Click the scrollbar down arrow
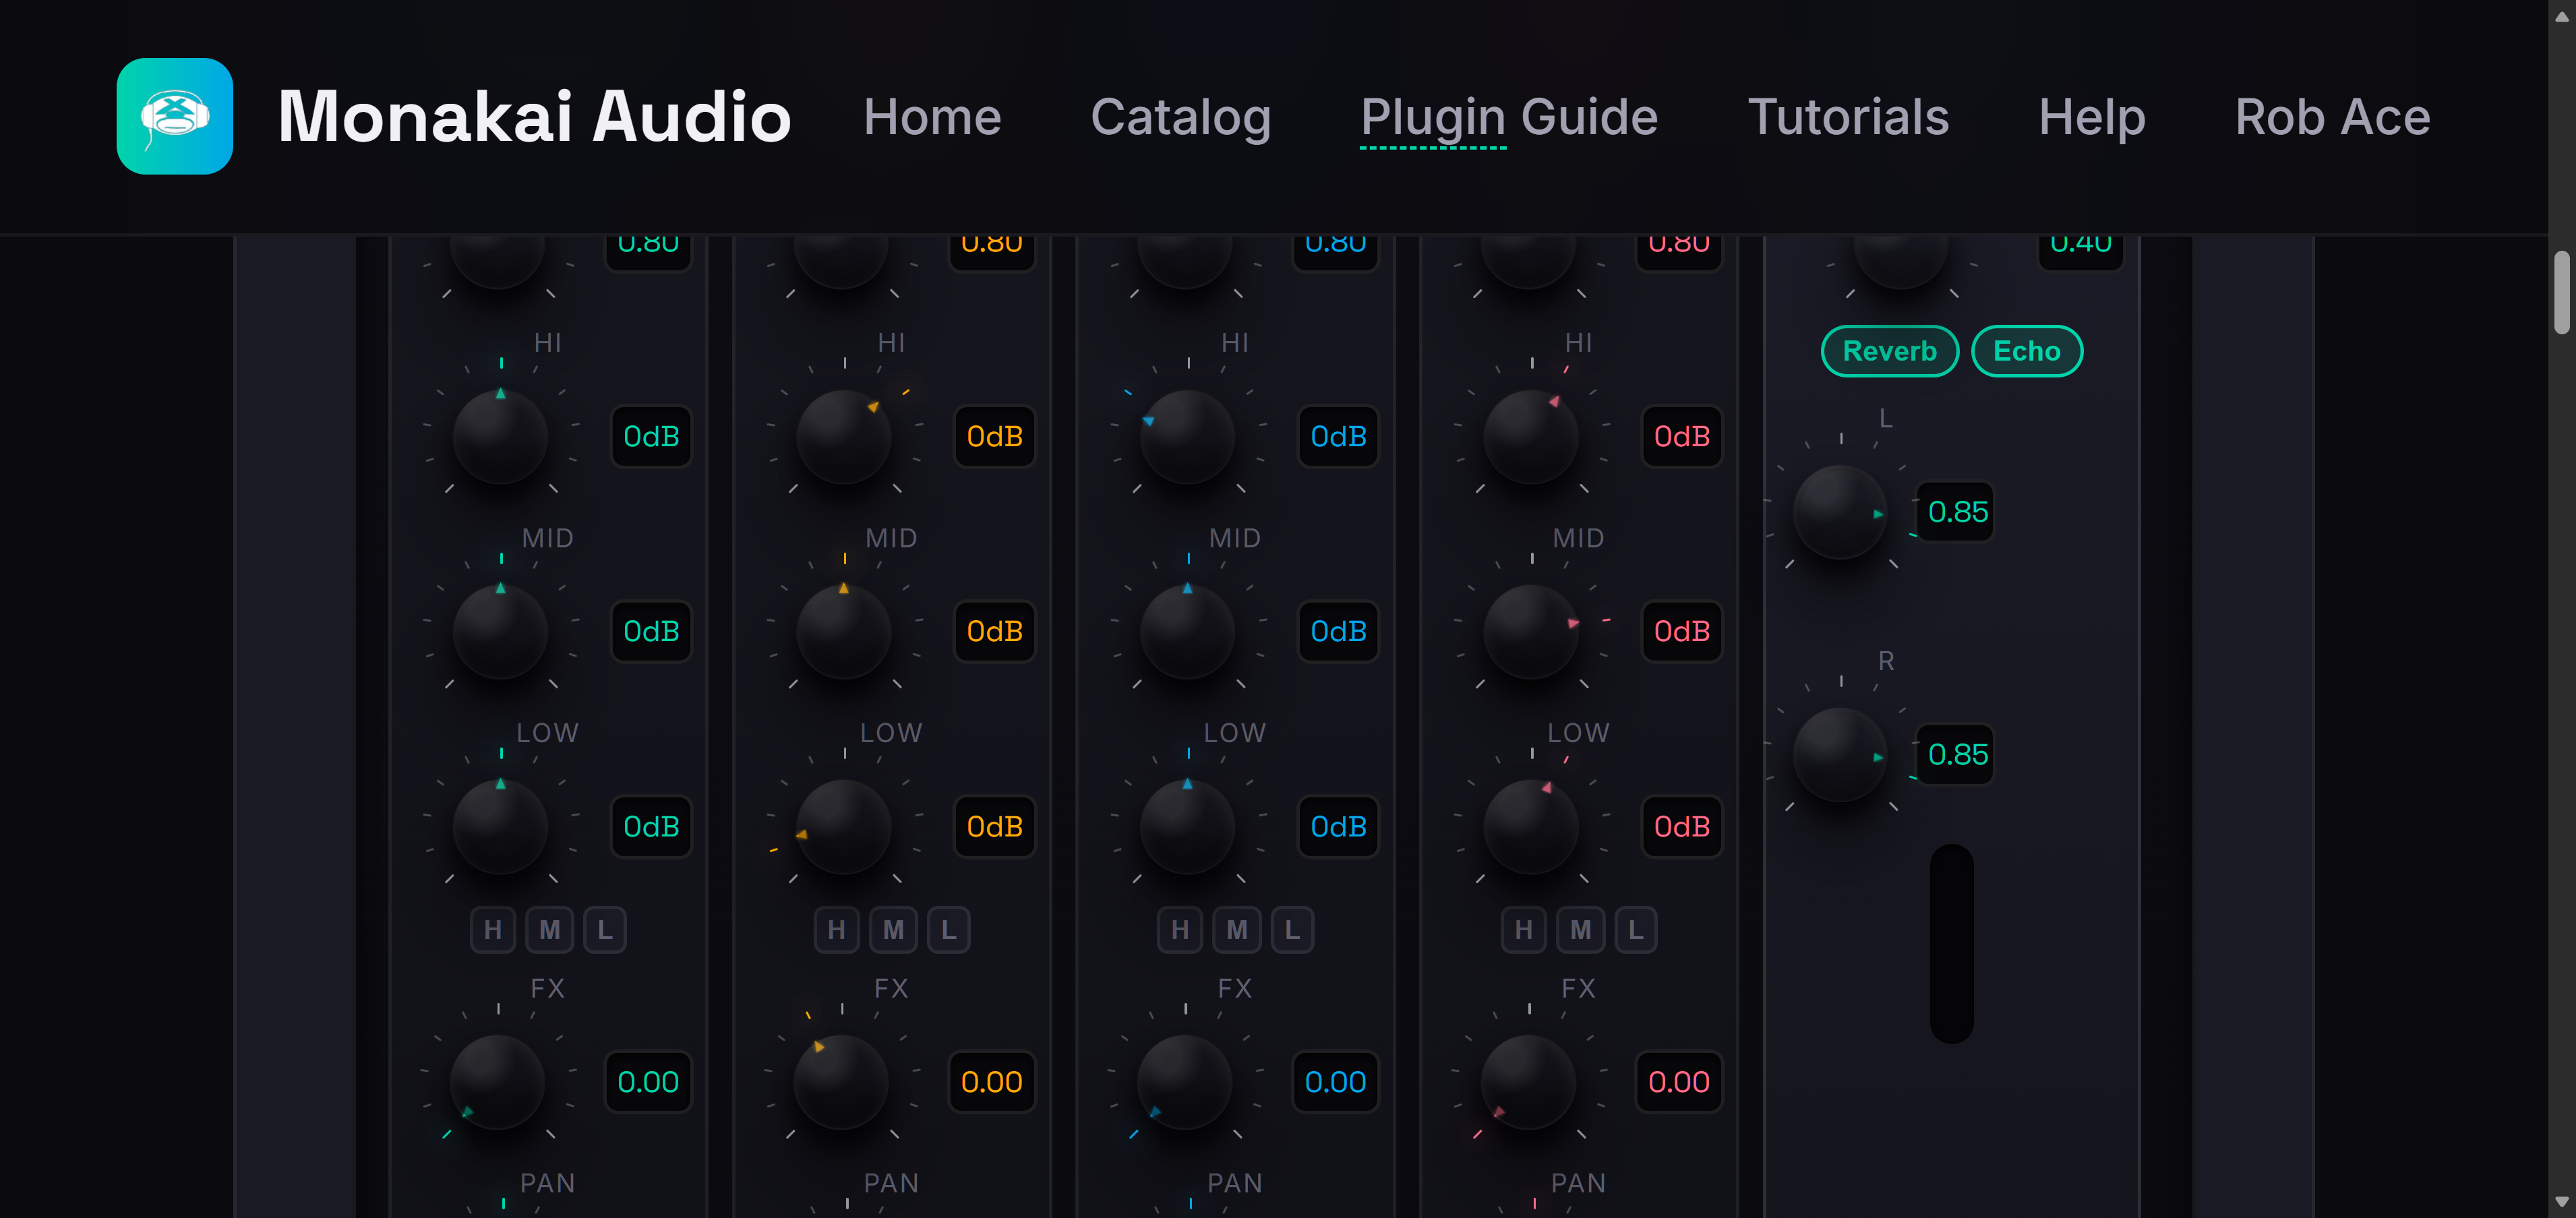This screenshot has width=2576, height=1218. [x=2561, y=1202]
